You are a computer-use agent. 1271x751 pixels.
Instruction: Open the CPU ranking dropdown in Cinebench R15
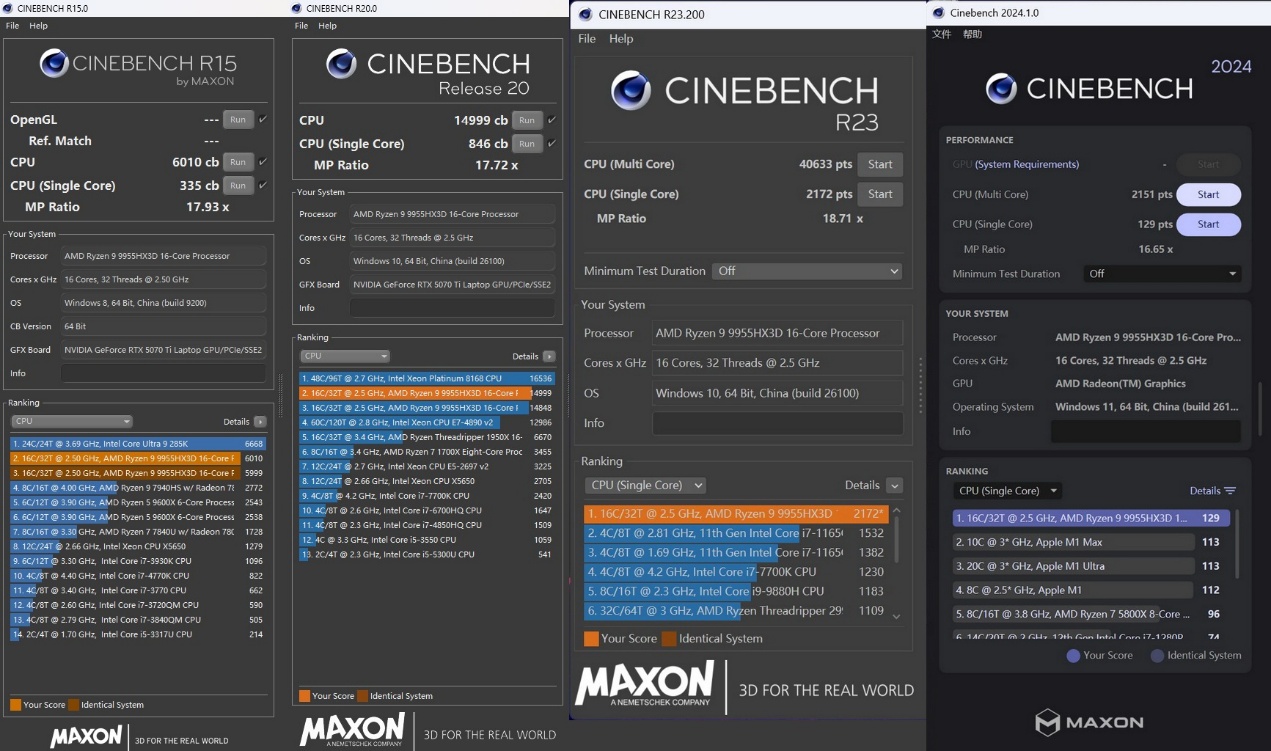click(x=72, y=422)
